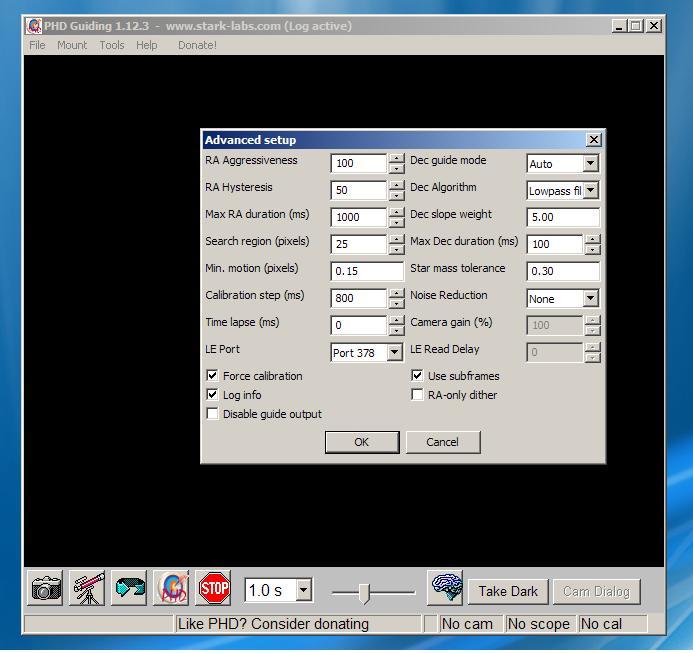
Task: Decrease Calibration step spinner
Action: tap(396, 303)
